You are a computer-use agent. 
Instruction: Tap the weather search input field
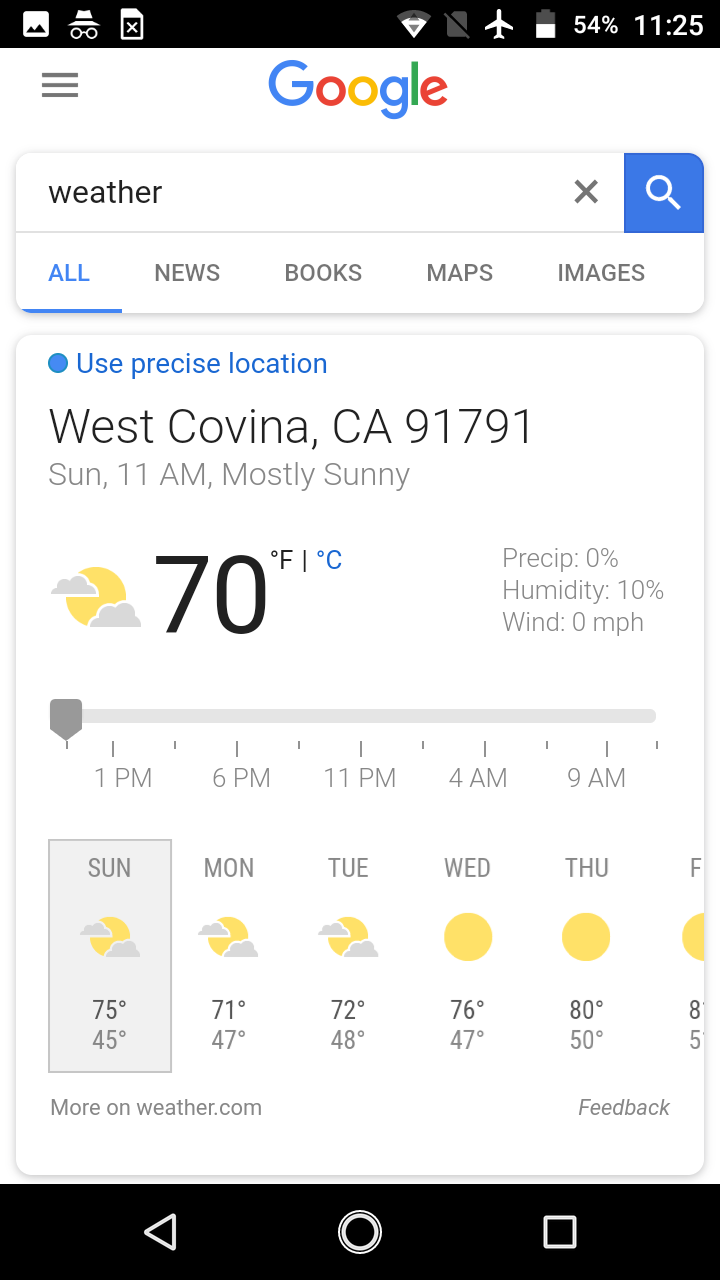coord(300,192)
